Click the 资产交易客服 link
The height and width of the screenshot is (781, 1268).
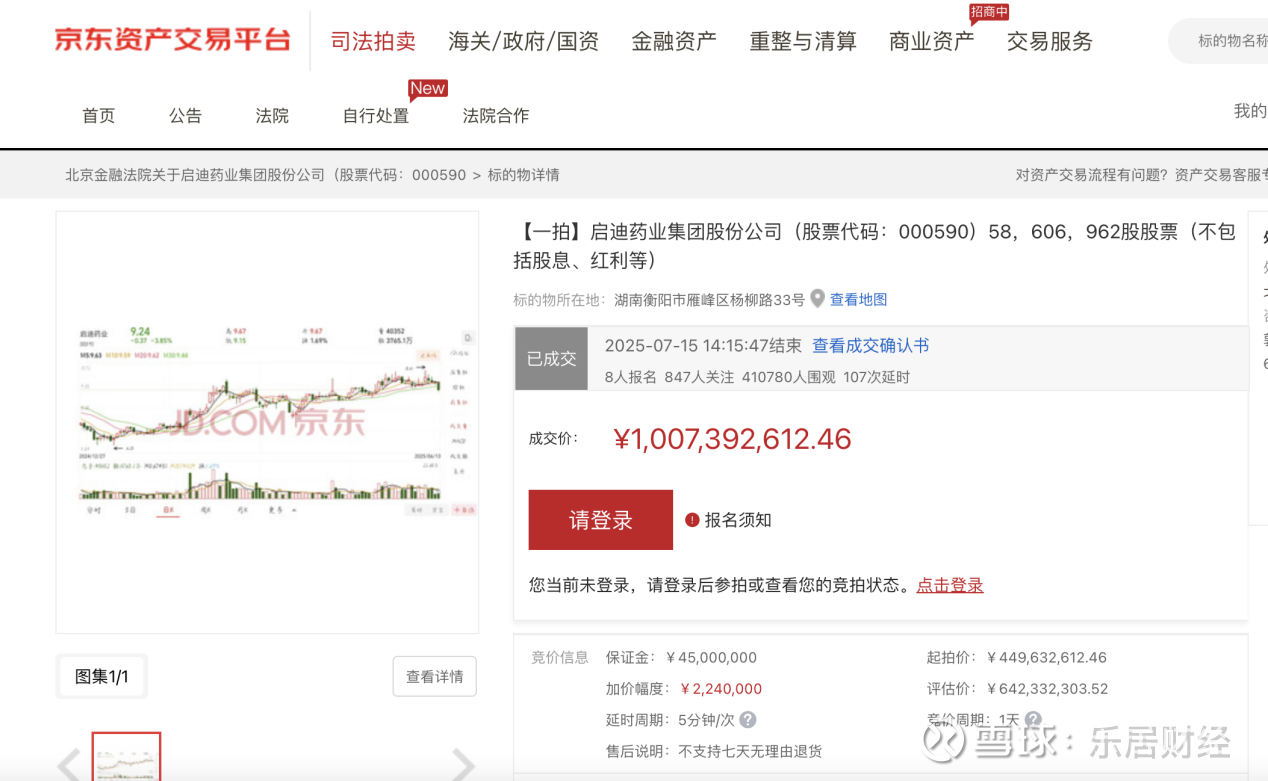click(x=1221, y=175)
